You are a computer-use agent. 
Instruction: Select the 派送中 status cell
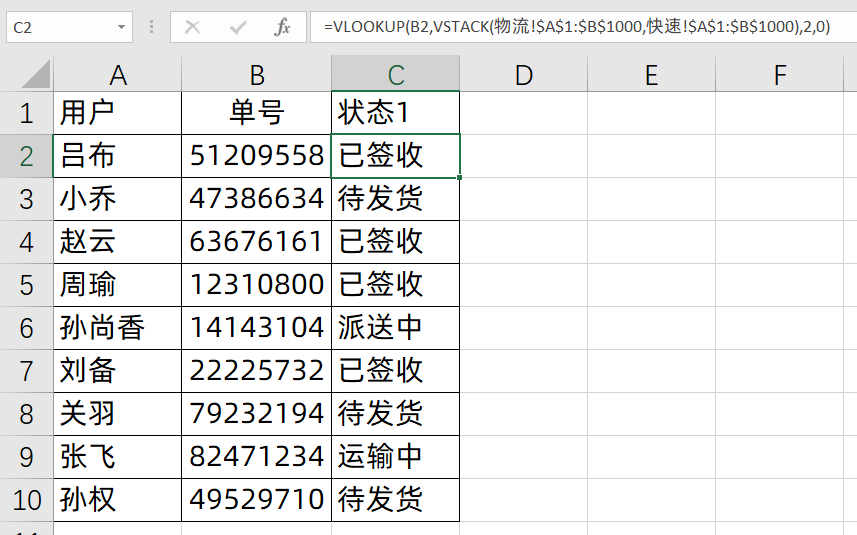396,328
